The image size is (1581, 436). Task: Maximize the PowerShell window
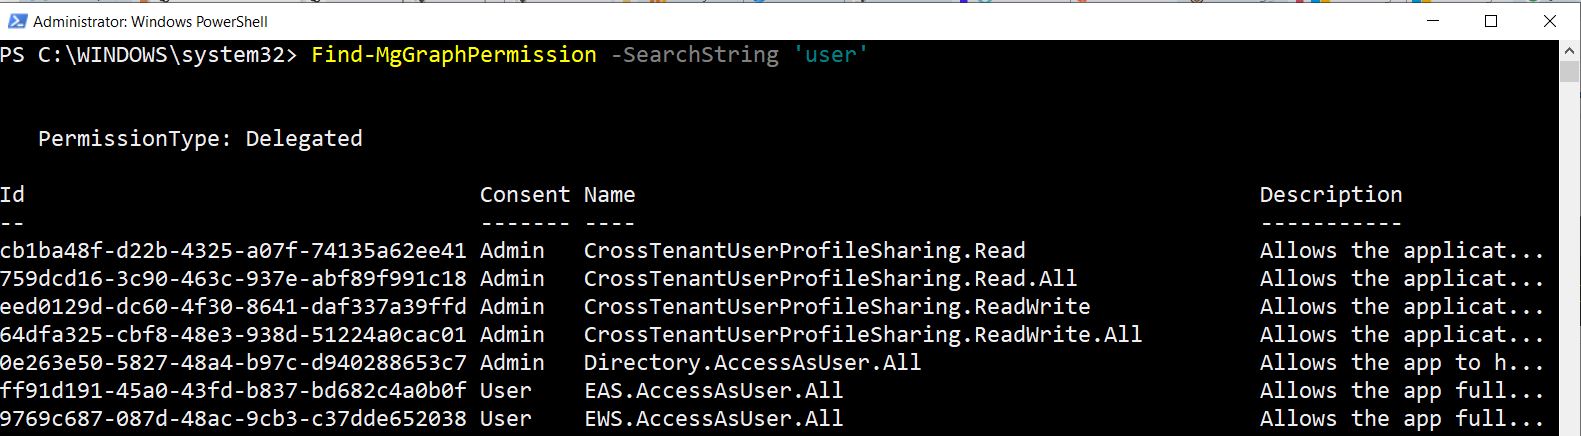(x=1491, y=21)
